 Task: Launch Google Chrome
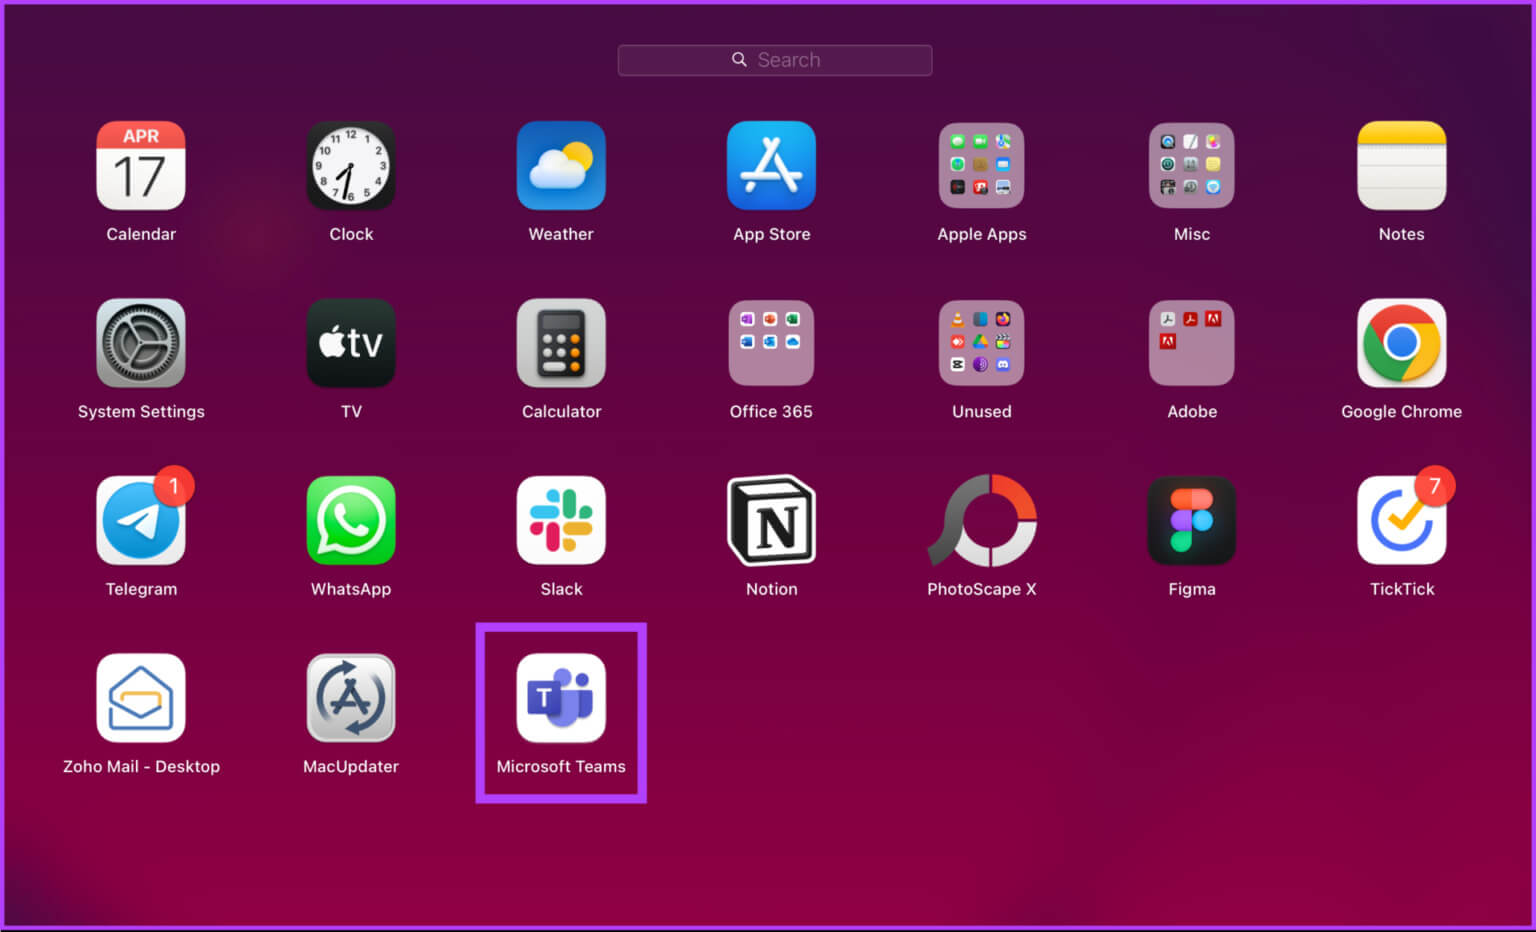click(x=1401, y=343)
